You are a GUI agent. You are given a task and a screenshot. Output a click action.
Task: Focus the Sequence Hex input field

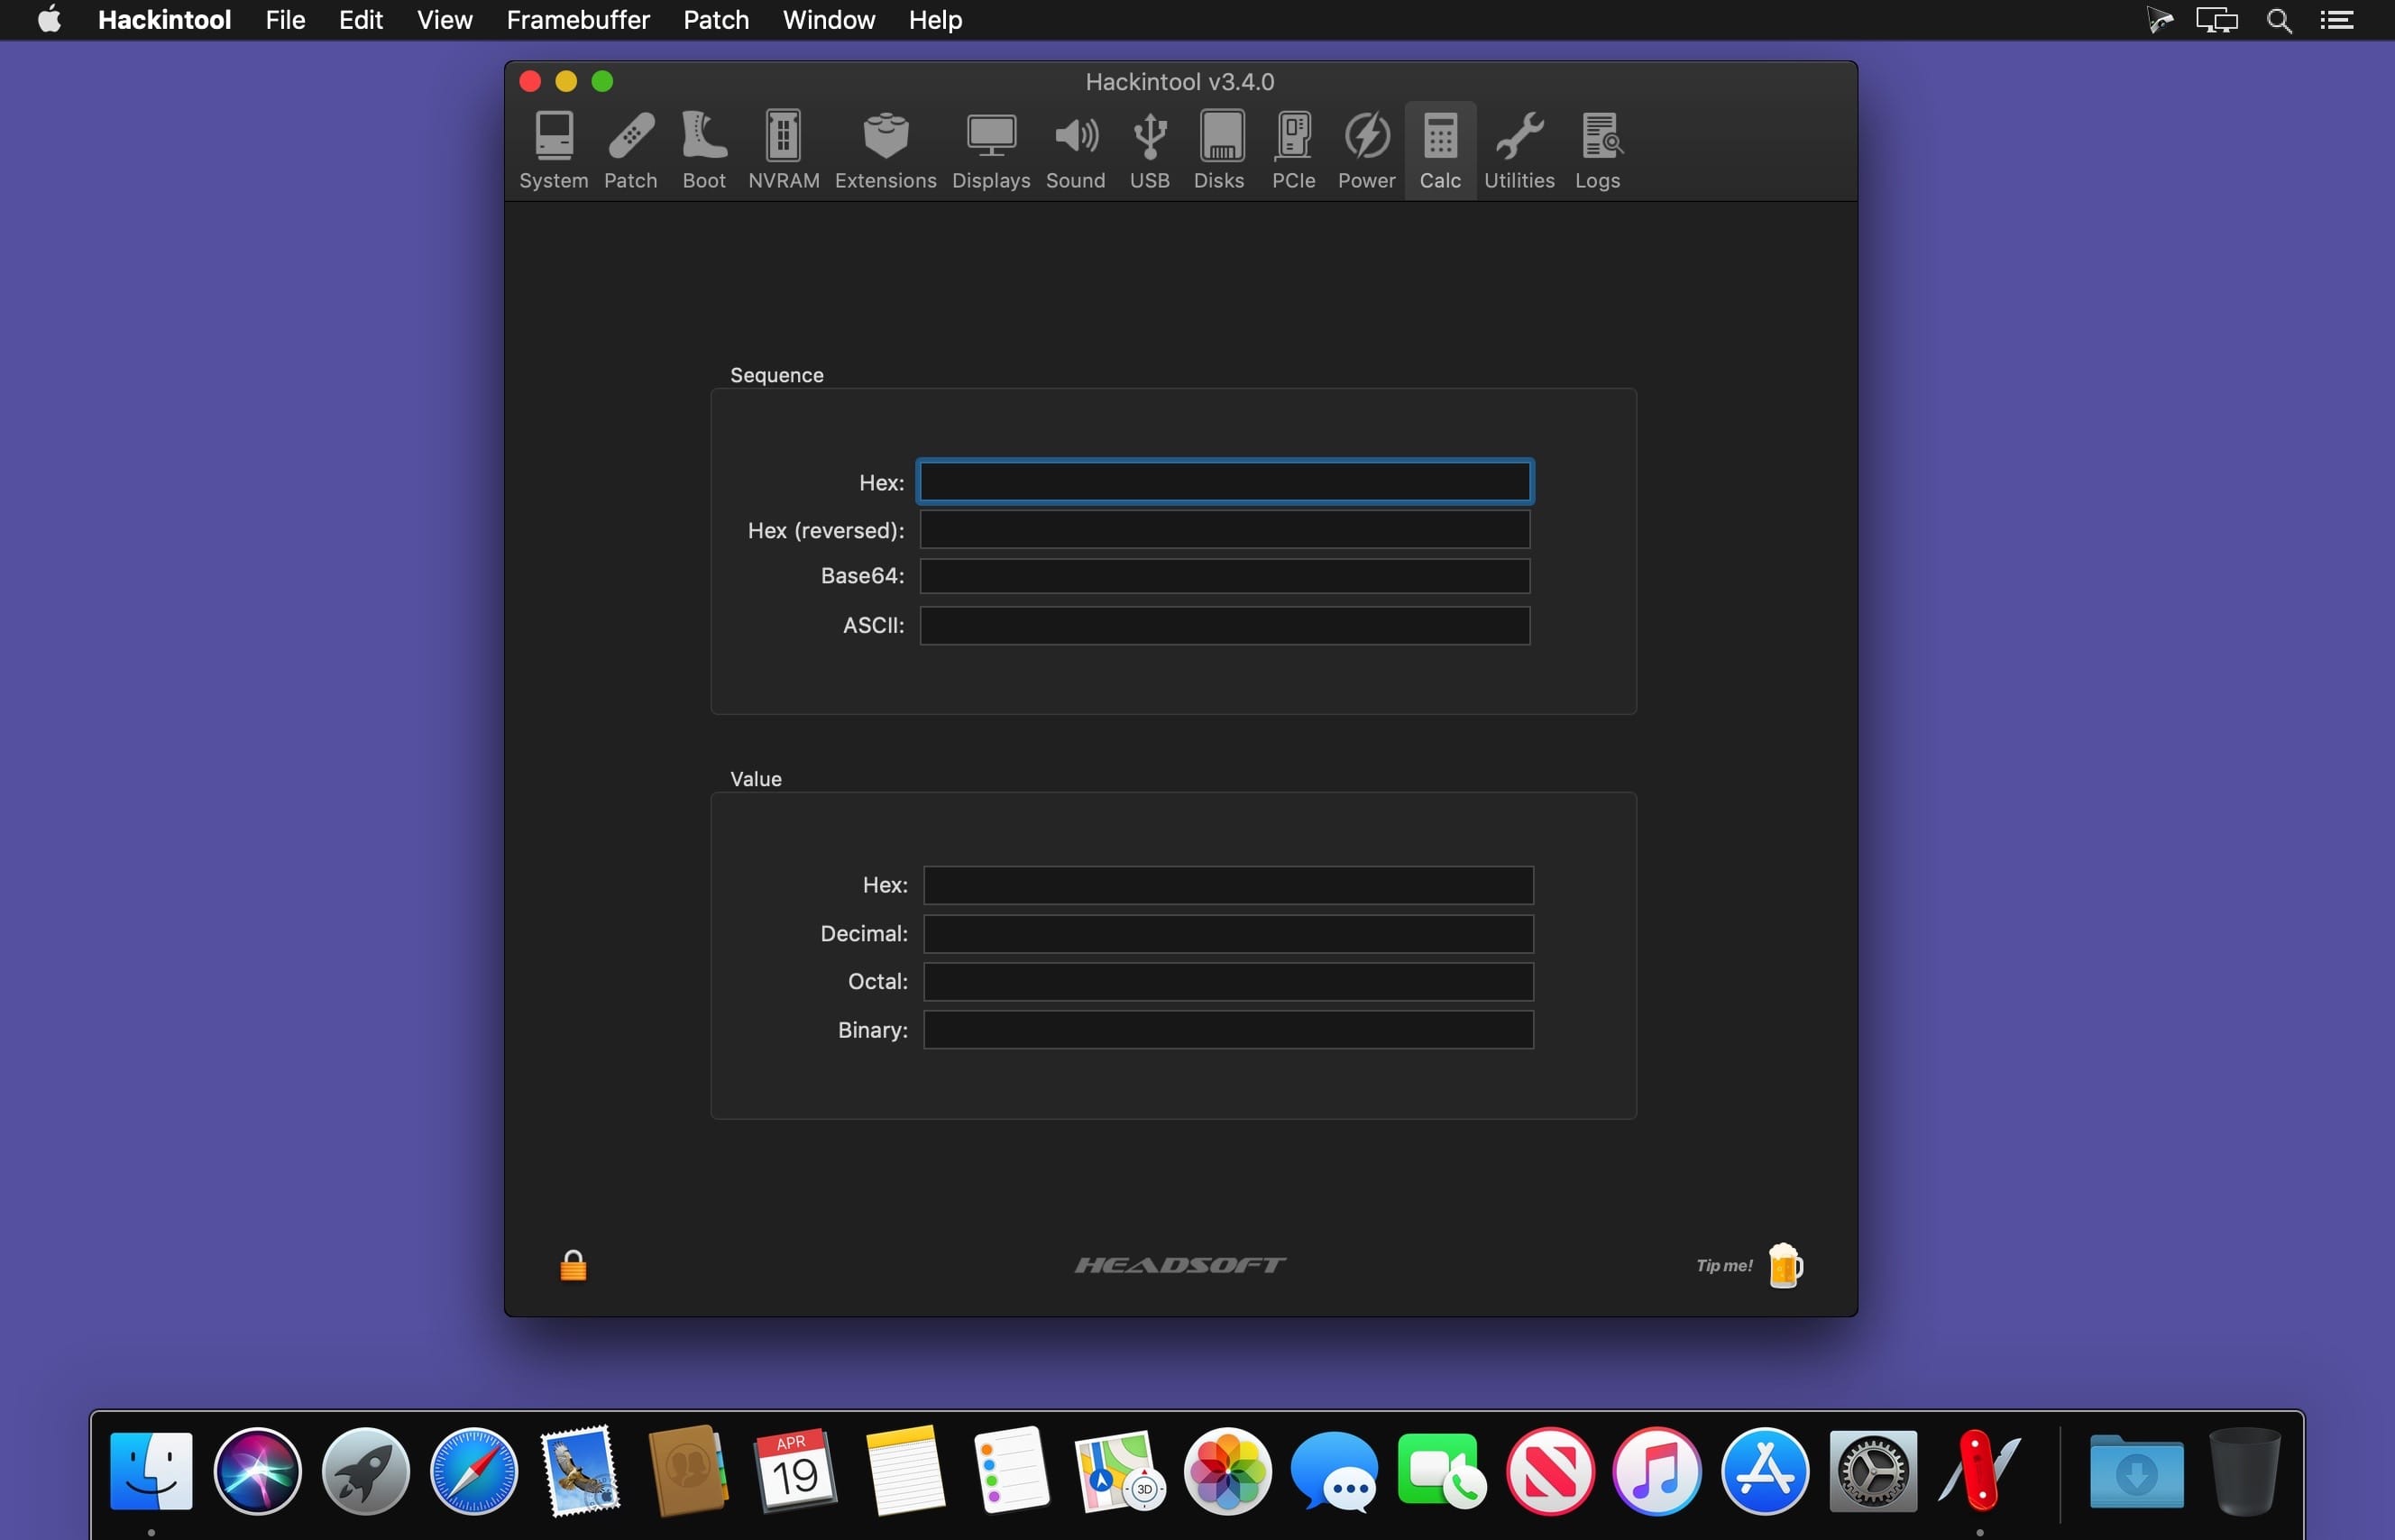point(1225,482)
